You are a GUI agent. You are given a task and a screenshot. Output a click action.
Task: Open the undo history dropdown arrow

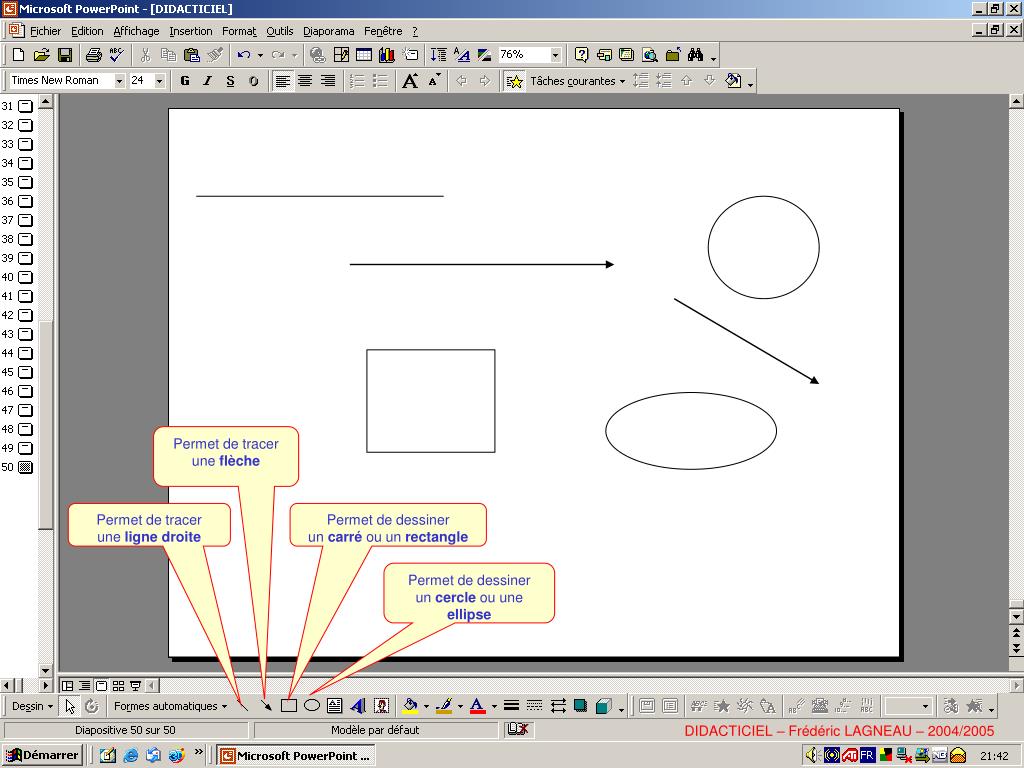coord(260,55)
